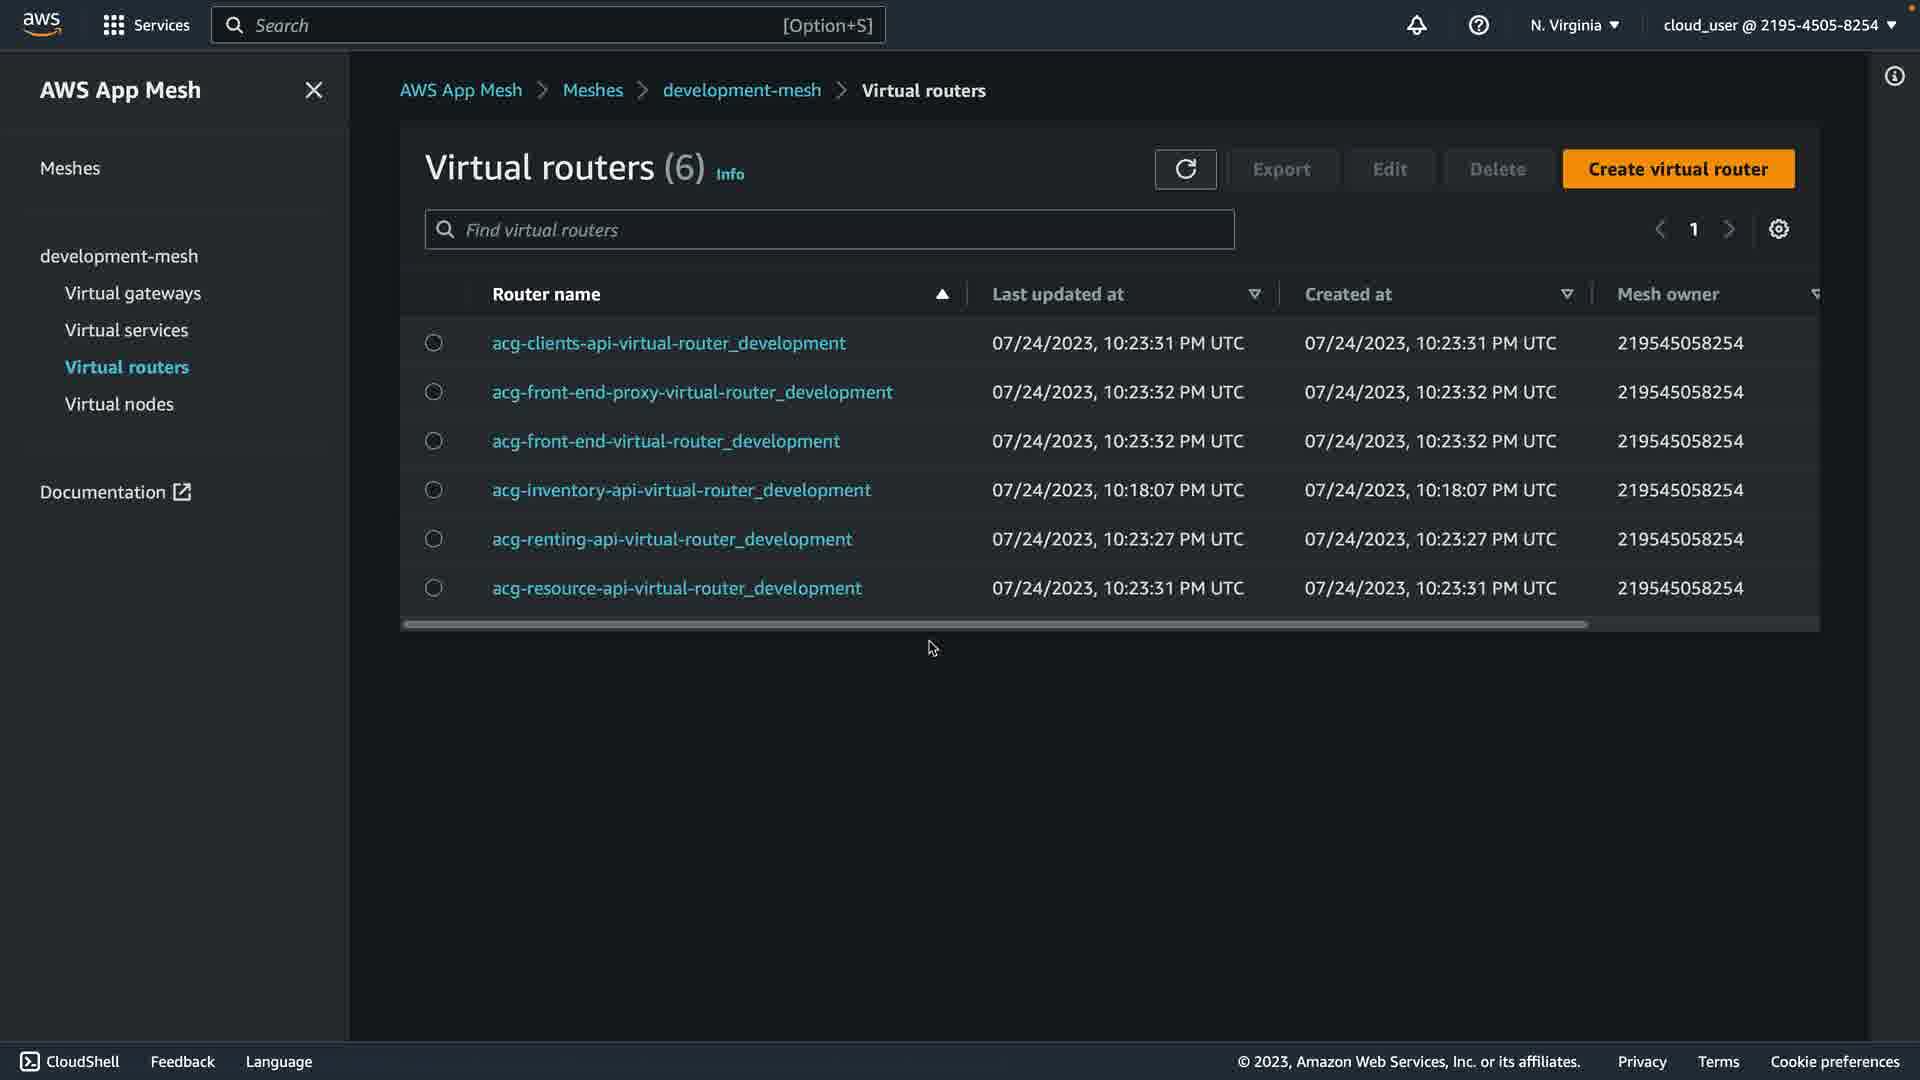Click the refresh virtual routers icon button
1920x1080 pixels.
(1185, 169)
